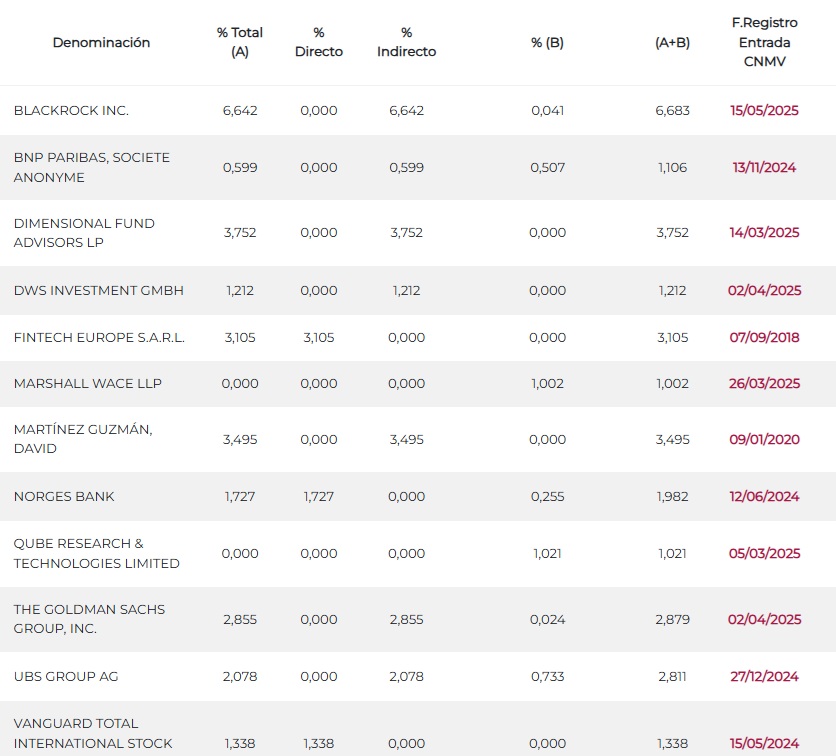The width and height of the screenshot is (836, 756).
Task: Click the % Indirecto column header
Action: [406, 42]
